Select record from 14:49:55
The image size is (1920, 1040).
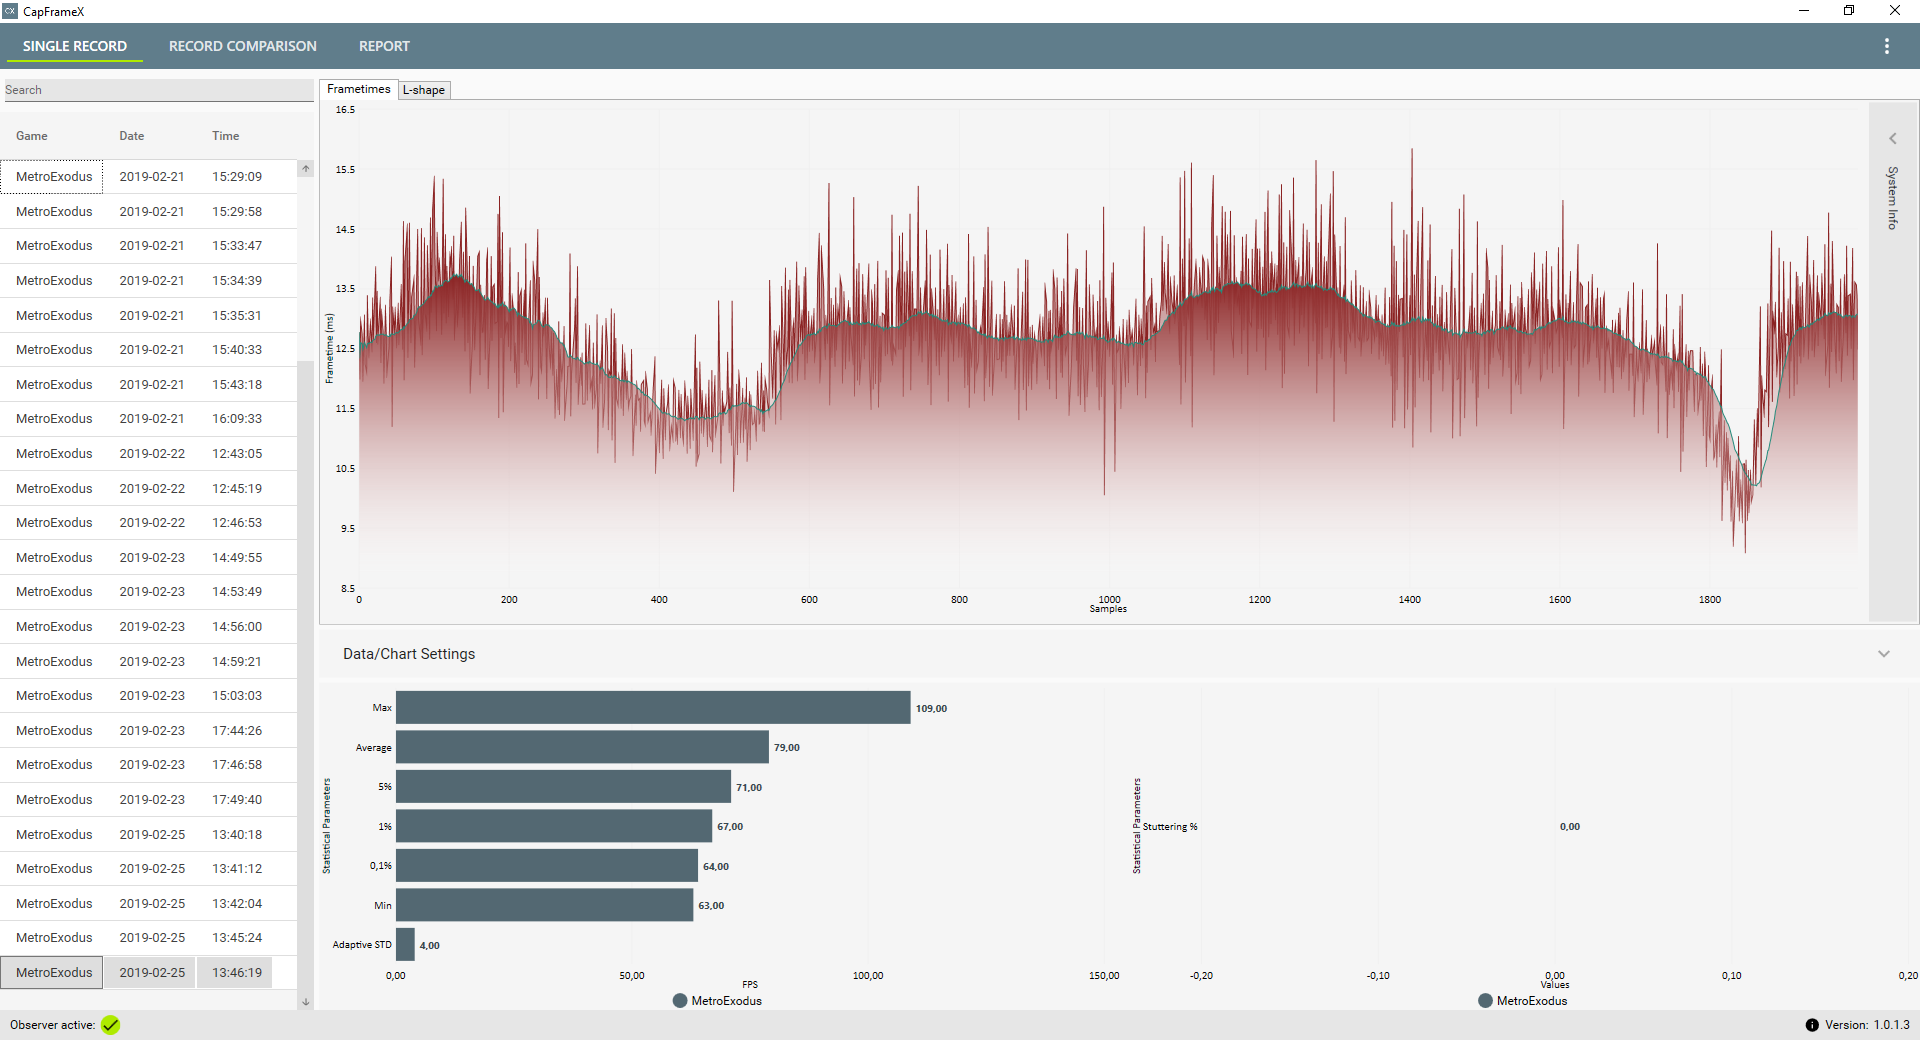click(149, 558)
